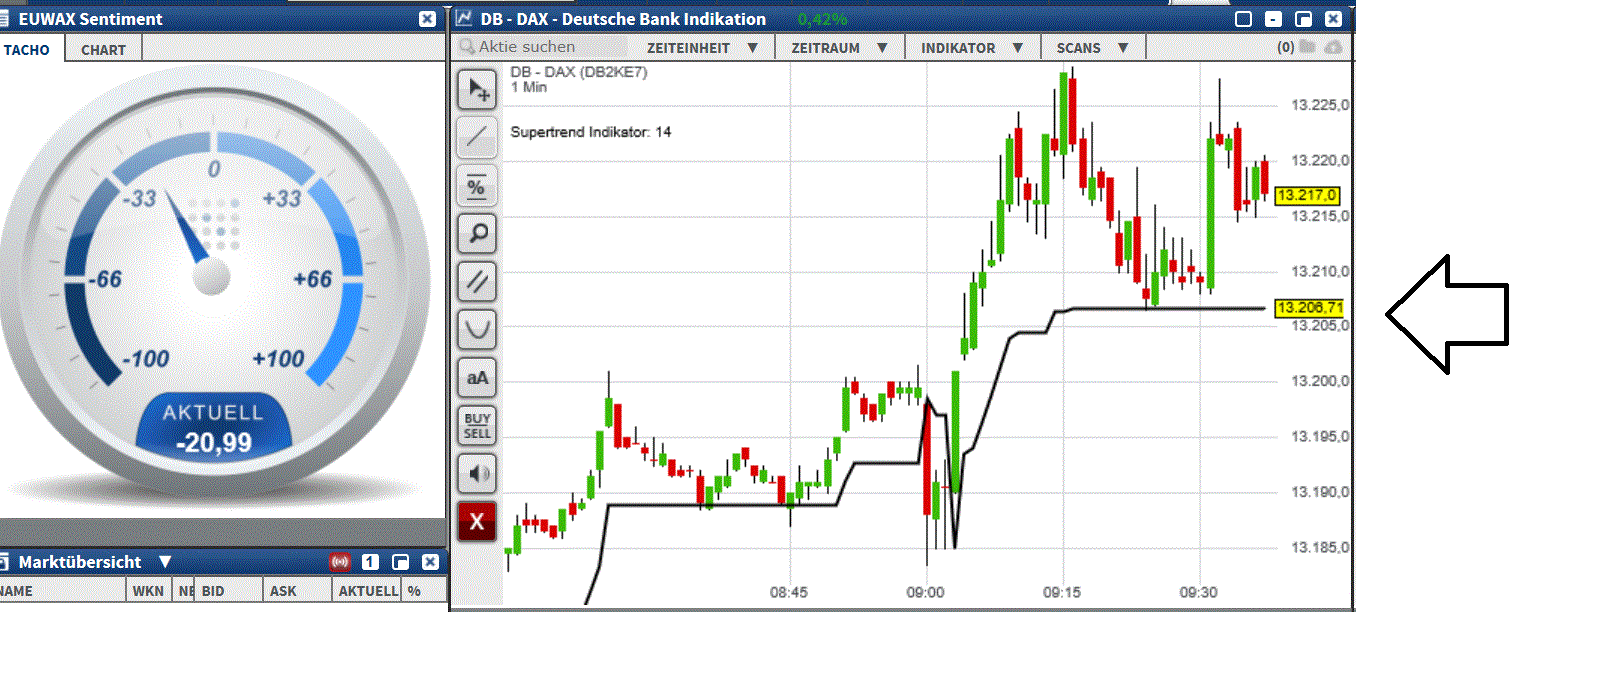The height and width of the screenshot is (684, 1607).
Task: Expand the Marktübersicht title dropdown arrow
Action: point(165,562)
